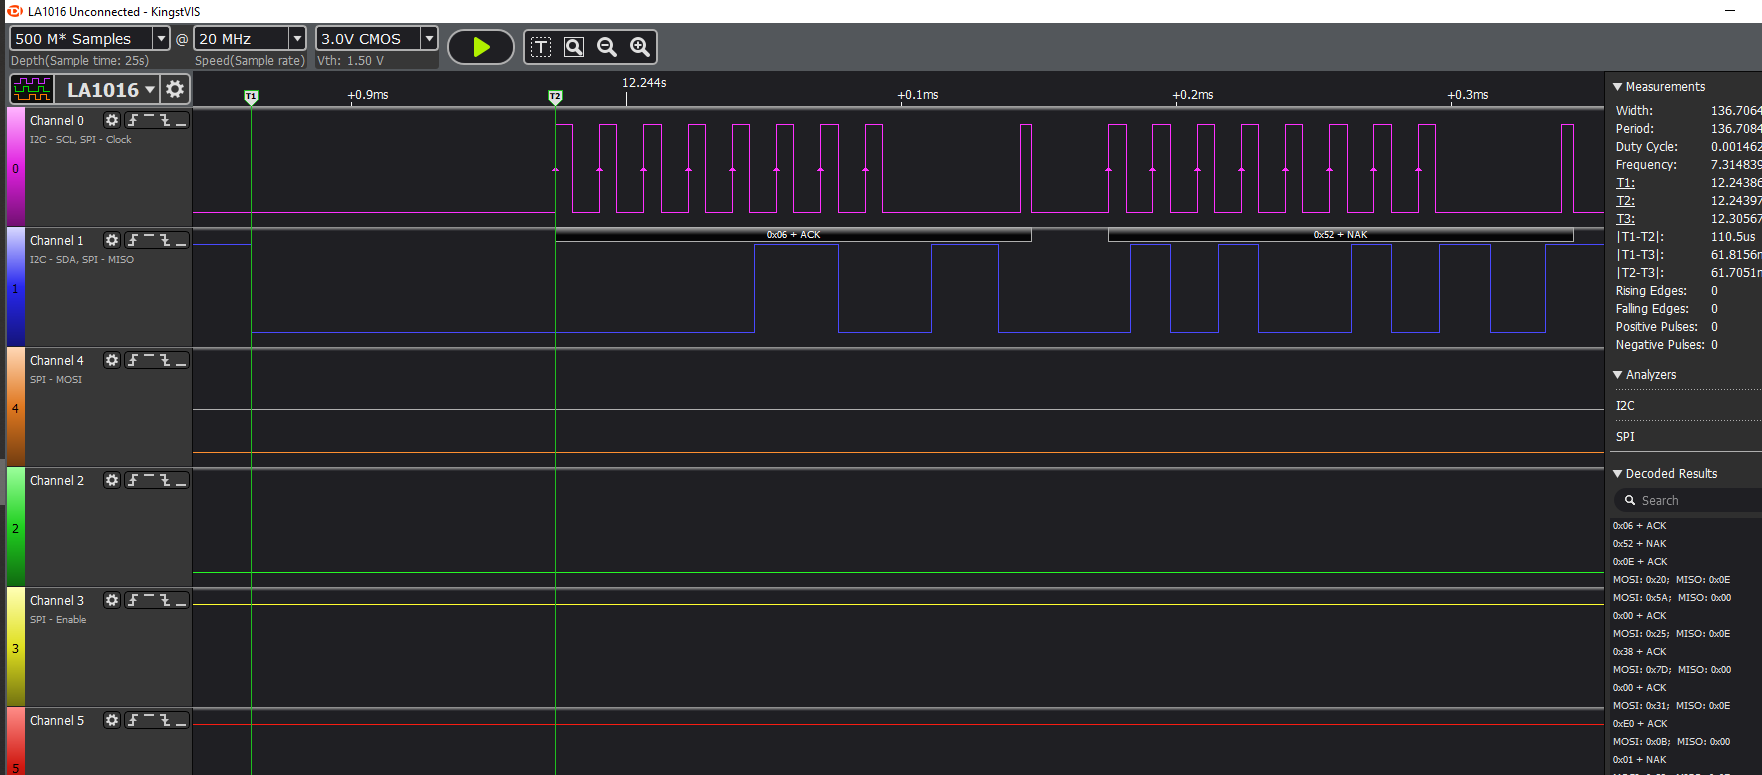Click the Channel 0 magenta color bar
This screenshot has width=1762, height=775.
click(15, 167)
